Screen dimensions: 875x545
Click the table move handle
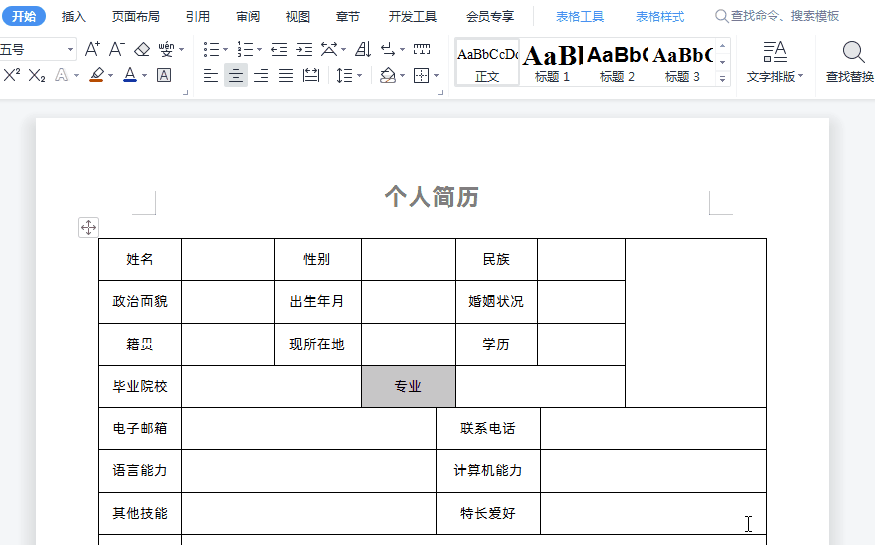tap(88, 227)
